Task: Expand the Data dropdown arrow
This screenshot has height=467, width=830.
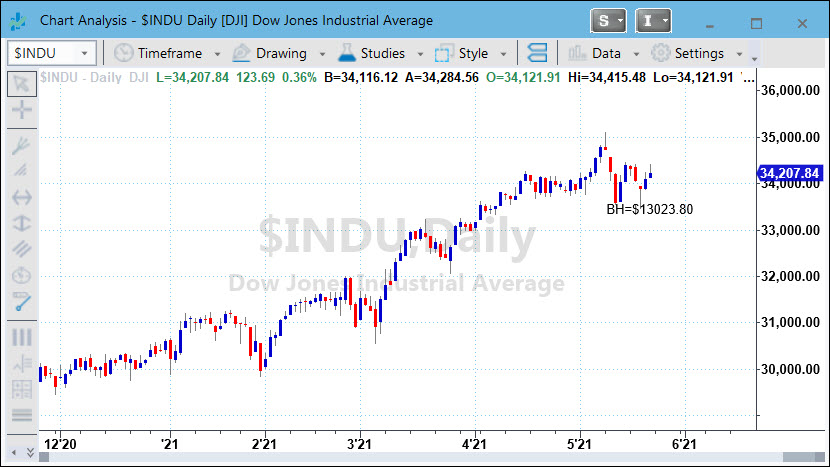Action: [636, 54]
